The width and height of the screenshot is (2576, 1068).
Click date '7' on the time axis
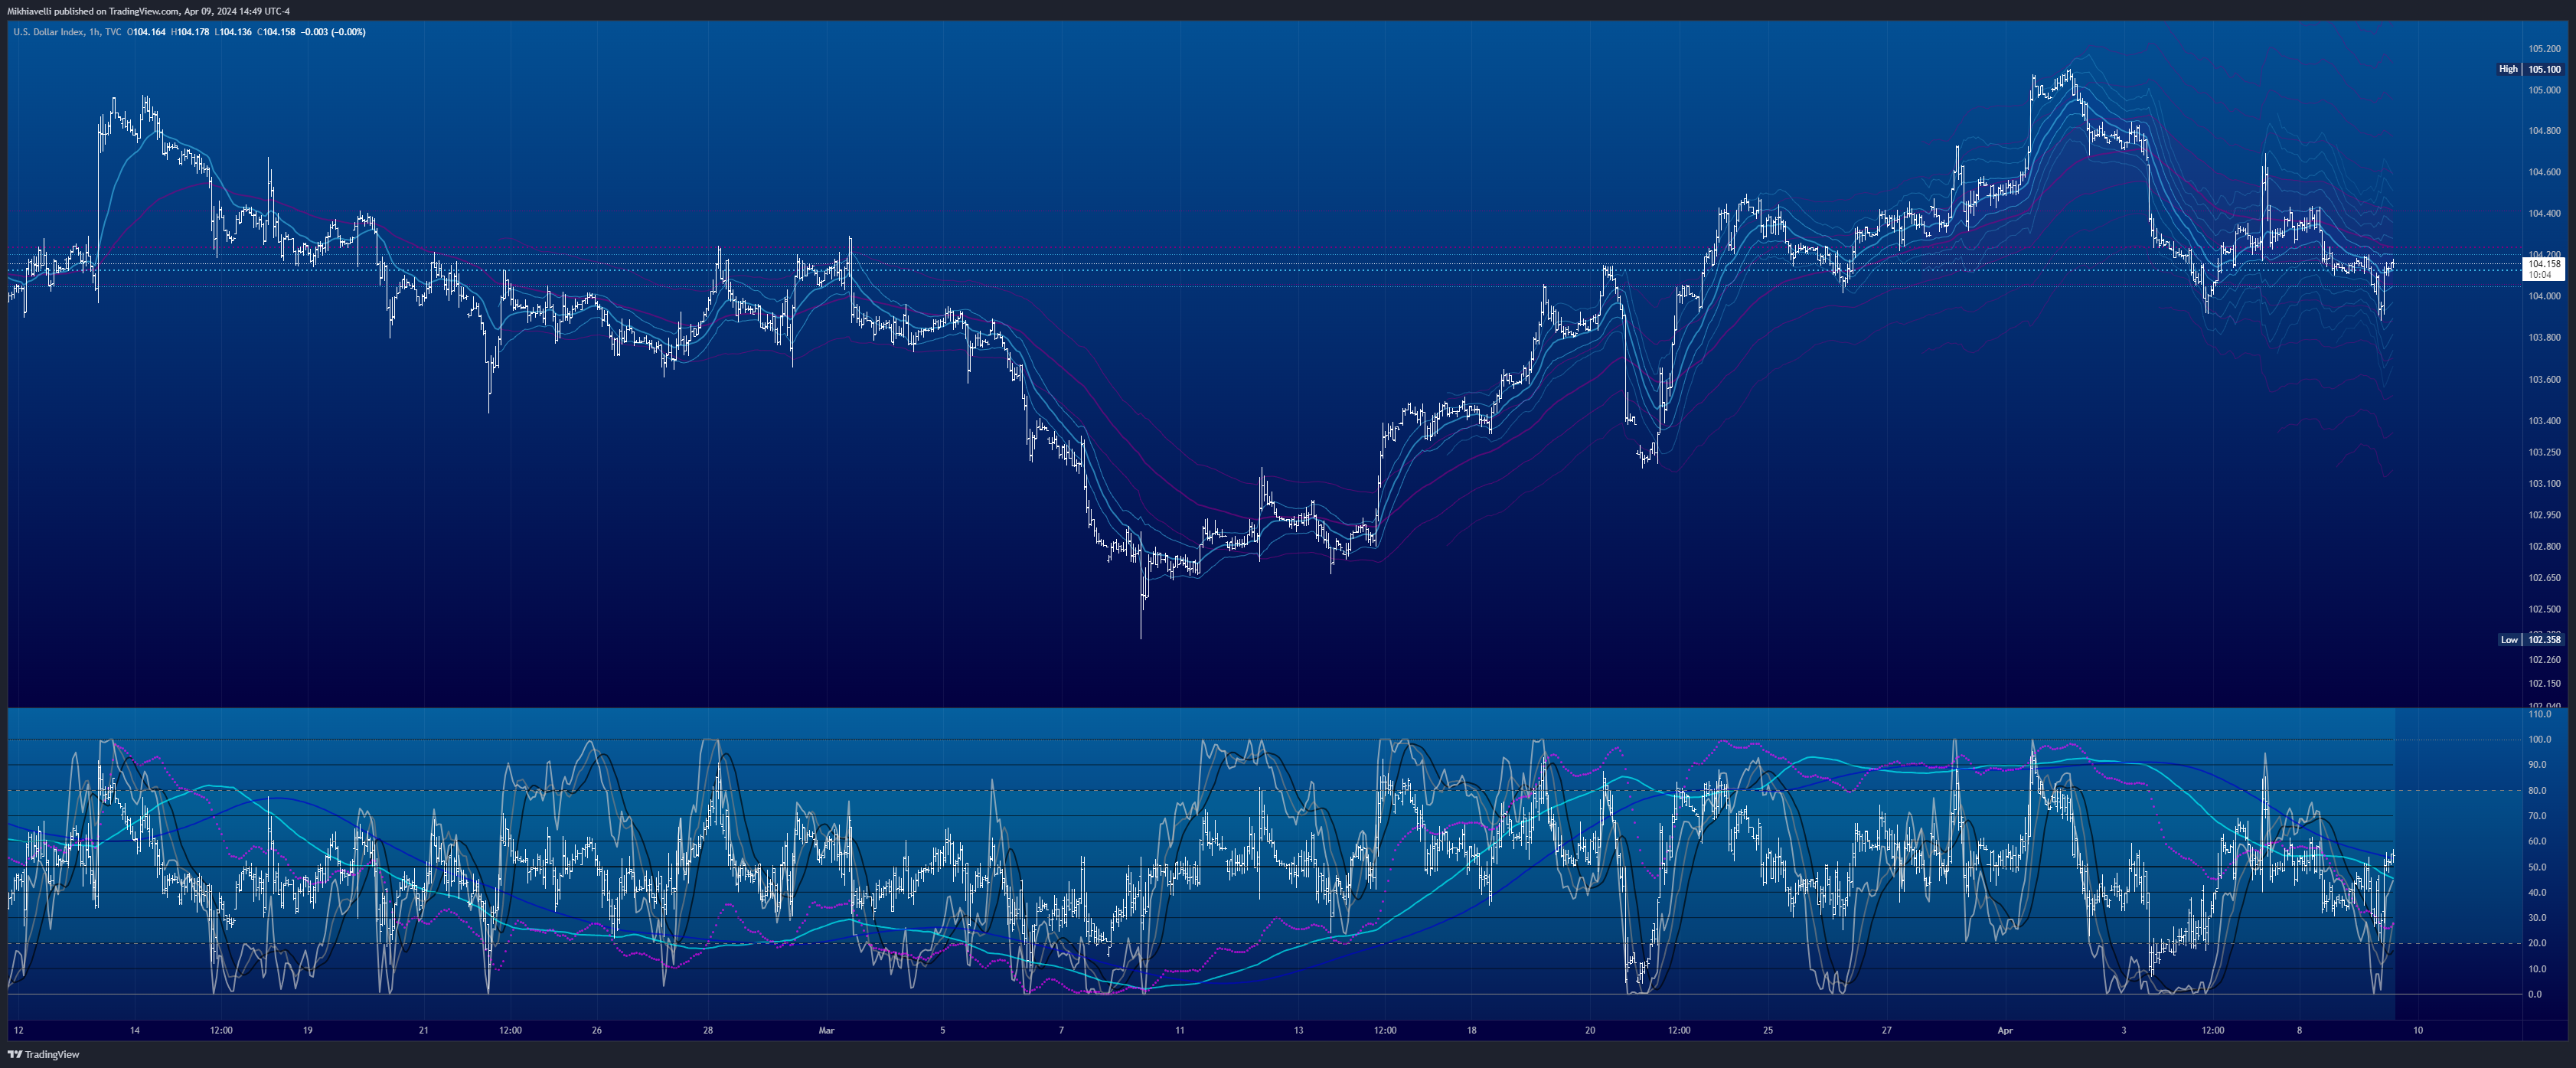[1061, 1030]
